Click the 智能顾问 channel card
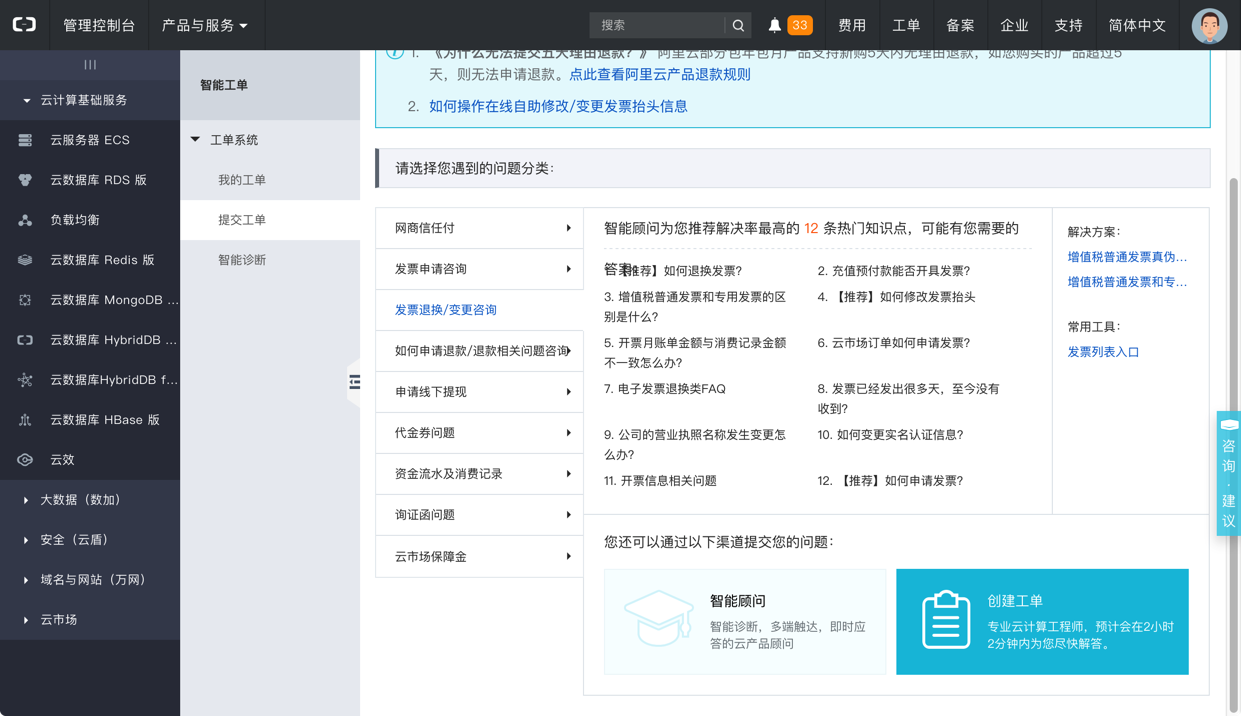Image resolution: width=1241 pixels, height=716 pixels. click(x=745, y=622)
